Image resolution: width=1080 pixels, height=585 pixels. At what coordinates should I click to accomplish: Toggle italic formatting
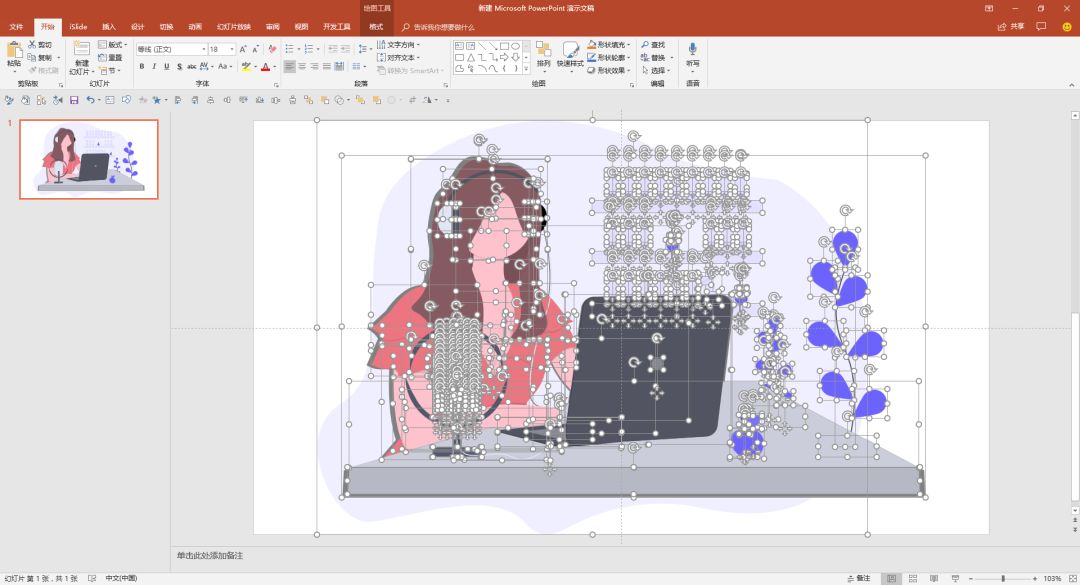coord(154,67)
